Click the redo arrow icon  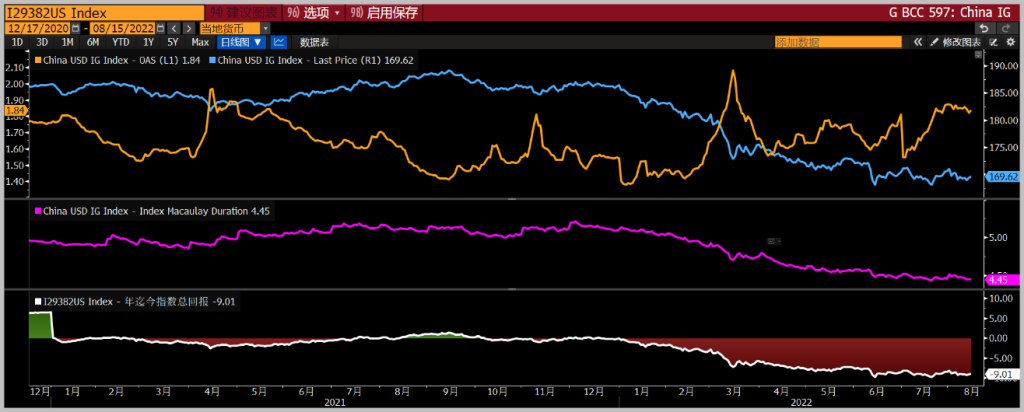pyautogui.click(x=1005, y=29)
